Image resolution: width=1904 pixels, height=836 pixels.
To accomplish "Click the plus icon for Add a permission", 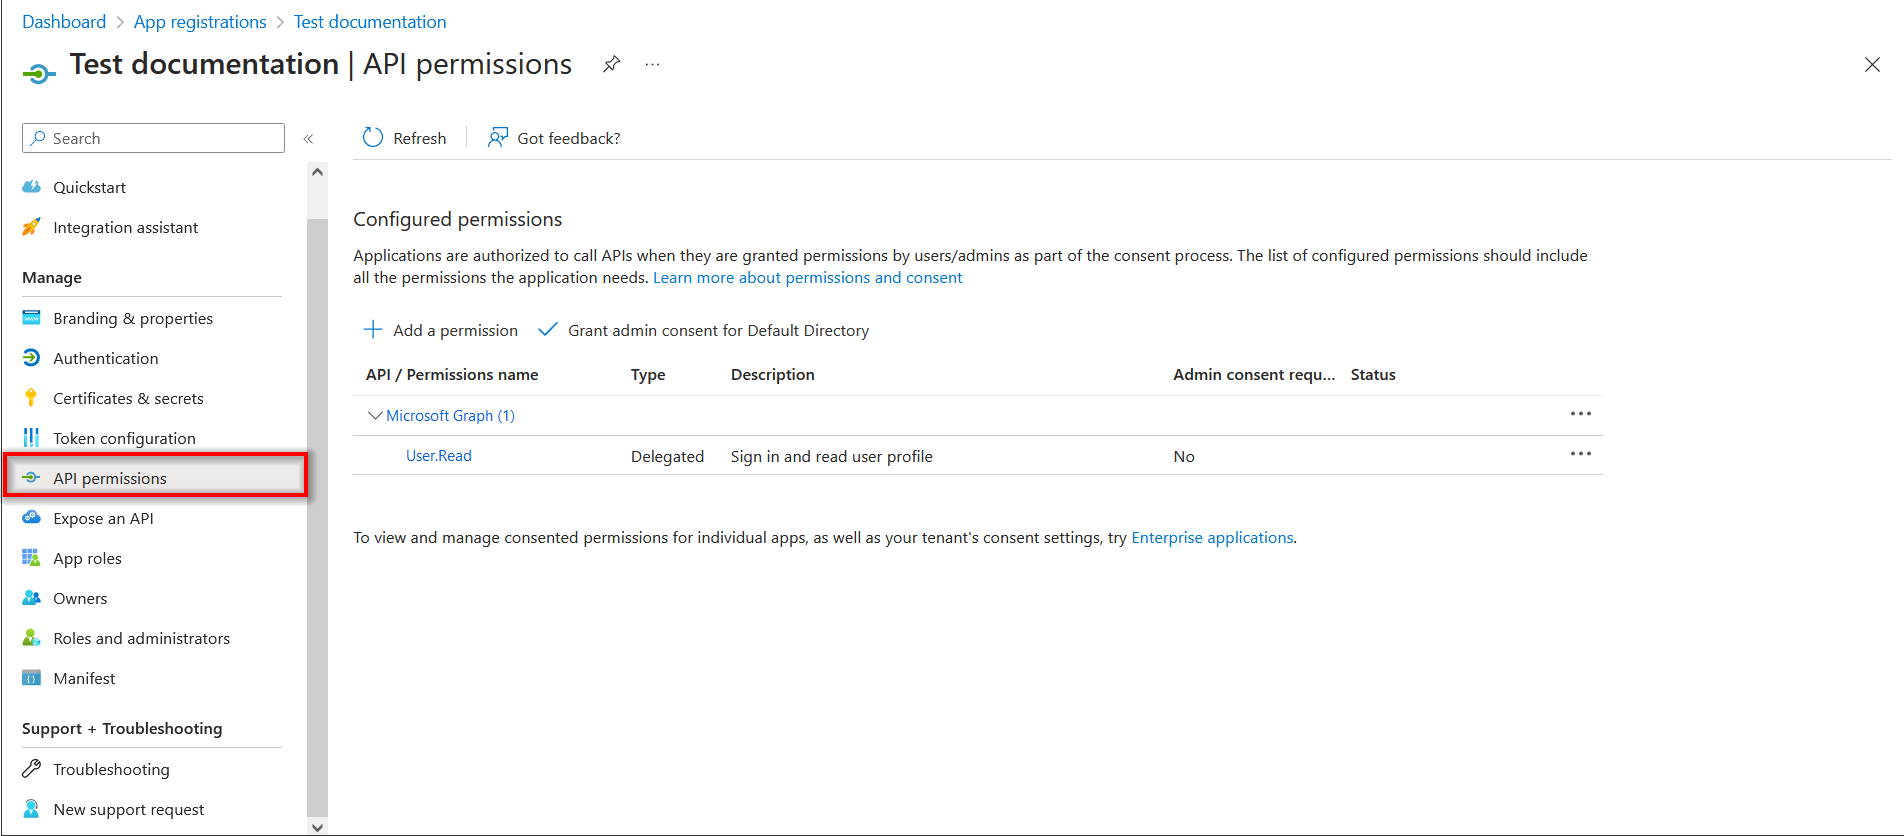I will pos(373,330).
